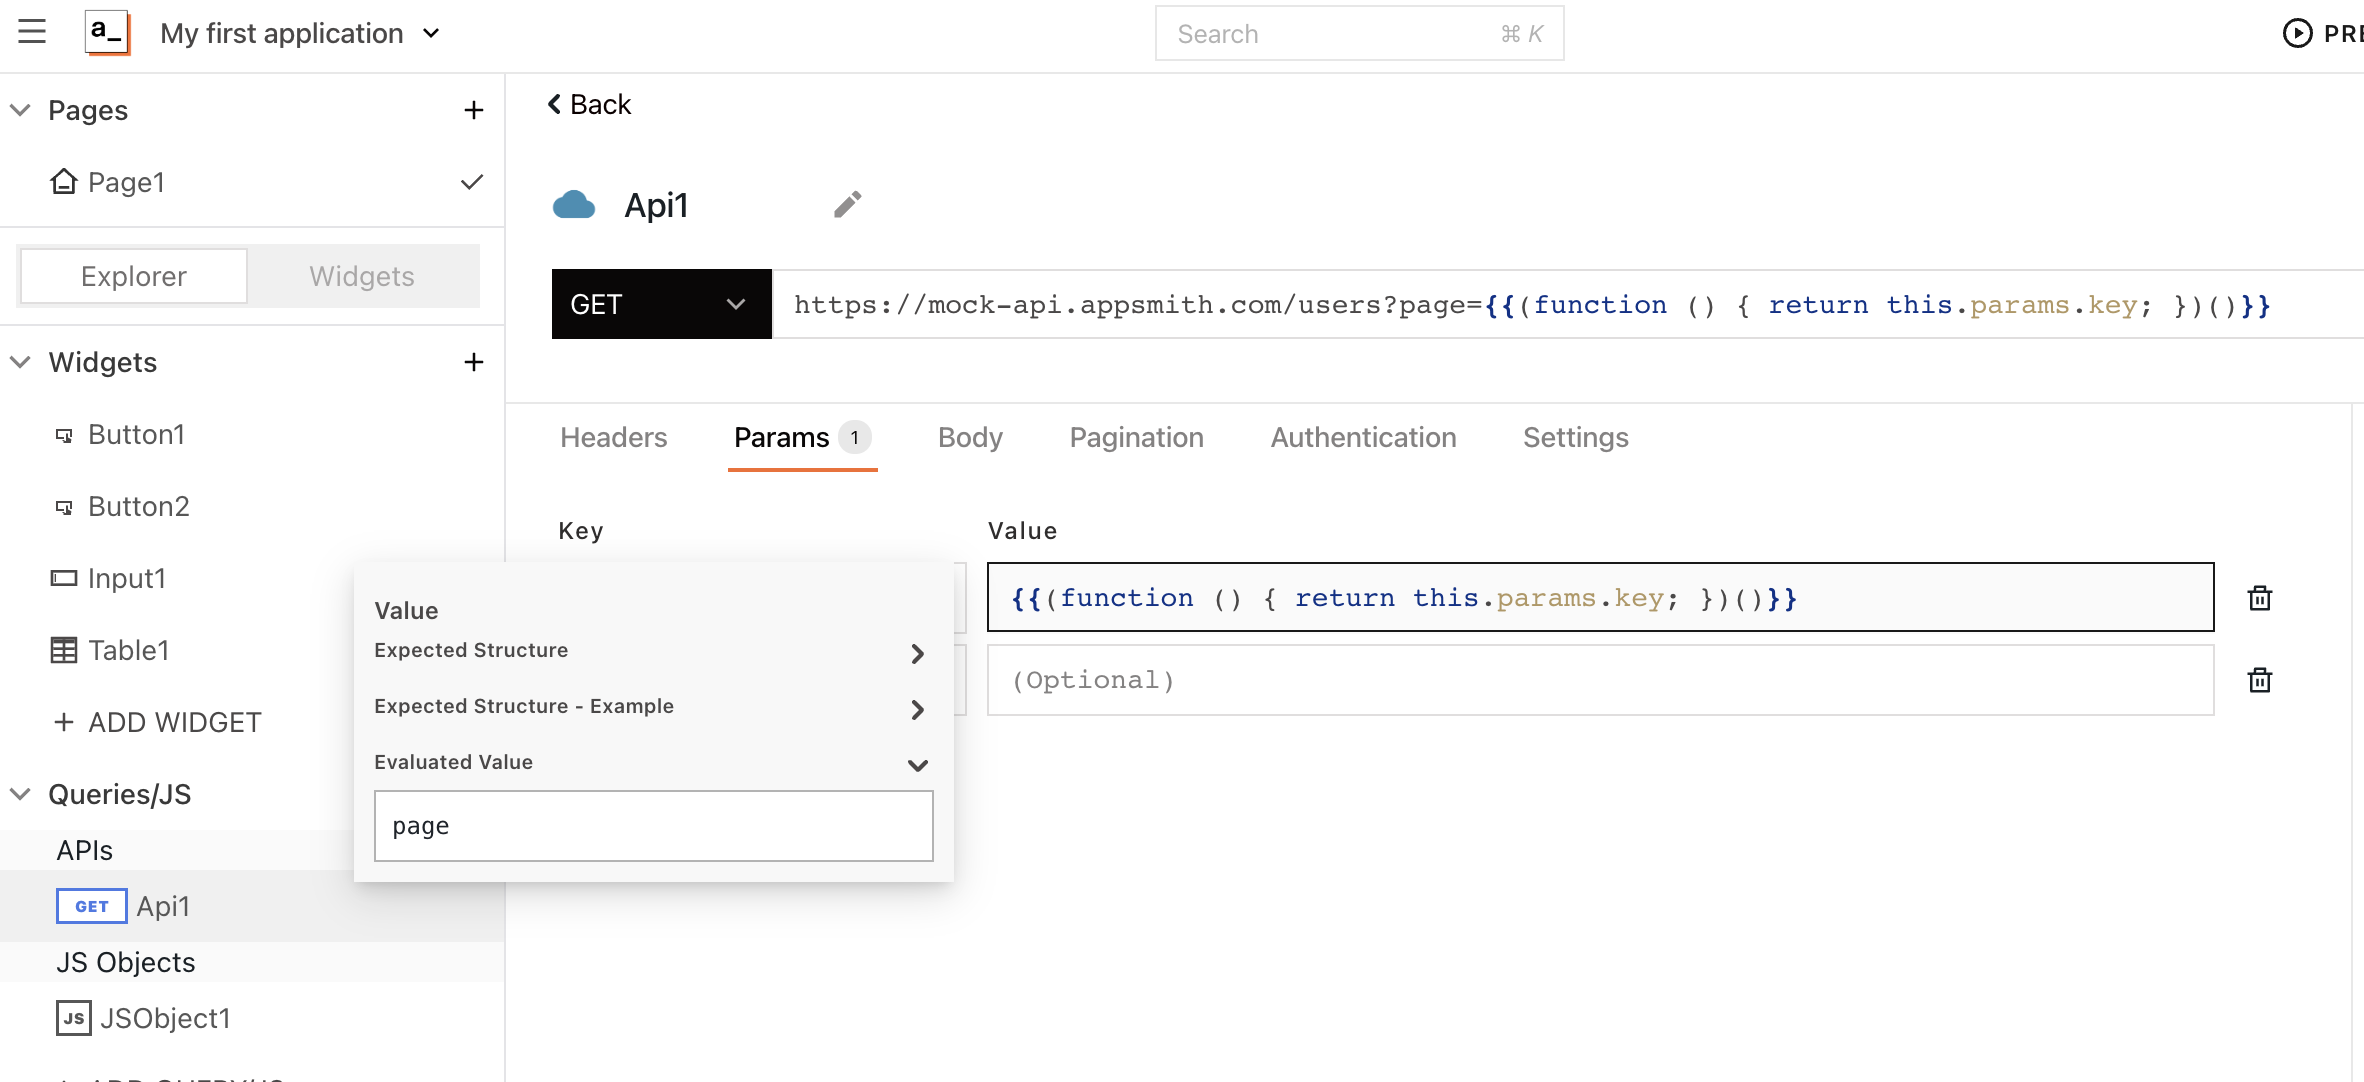Screen dimensions: 2364x1082
Task: Open the Authentication tab
Action: (1363, 437)
